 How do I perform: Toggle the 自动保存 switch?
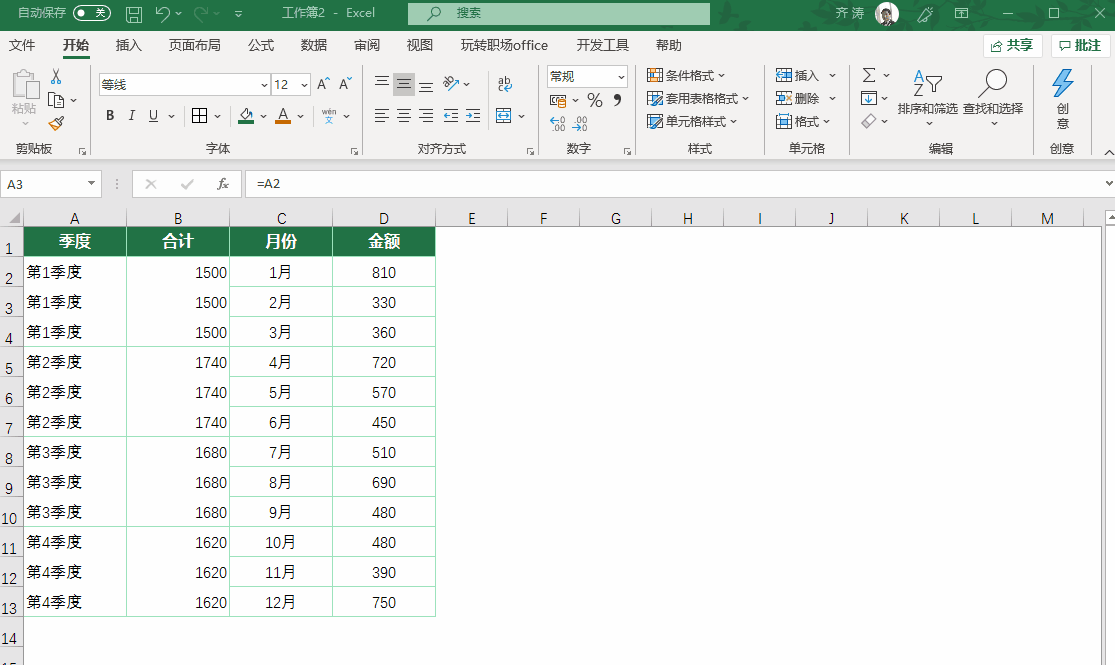pos(91,13)
